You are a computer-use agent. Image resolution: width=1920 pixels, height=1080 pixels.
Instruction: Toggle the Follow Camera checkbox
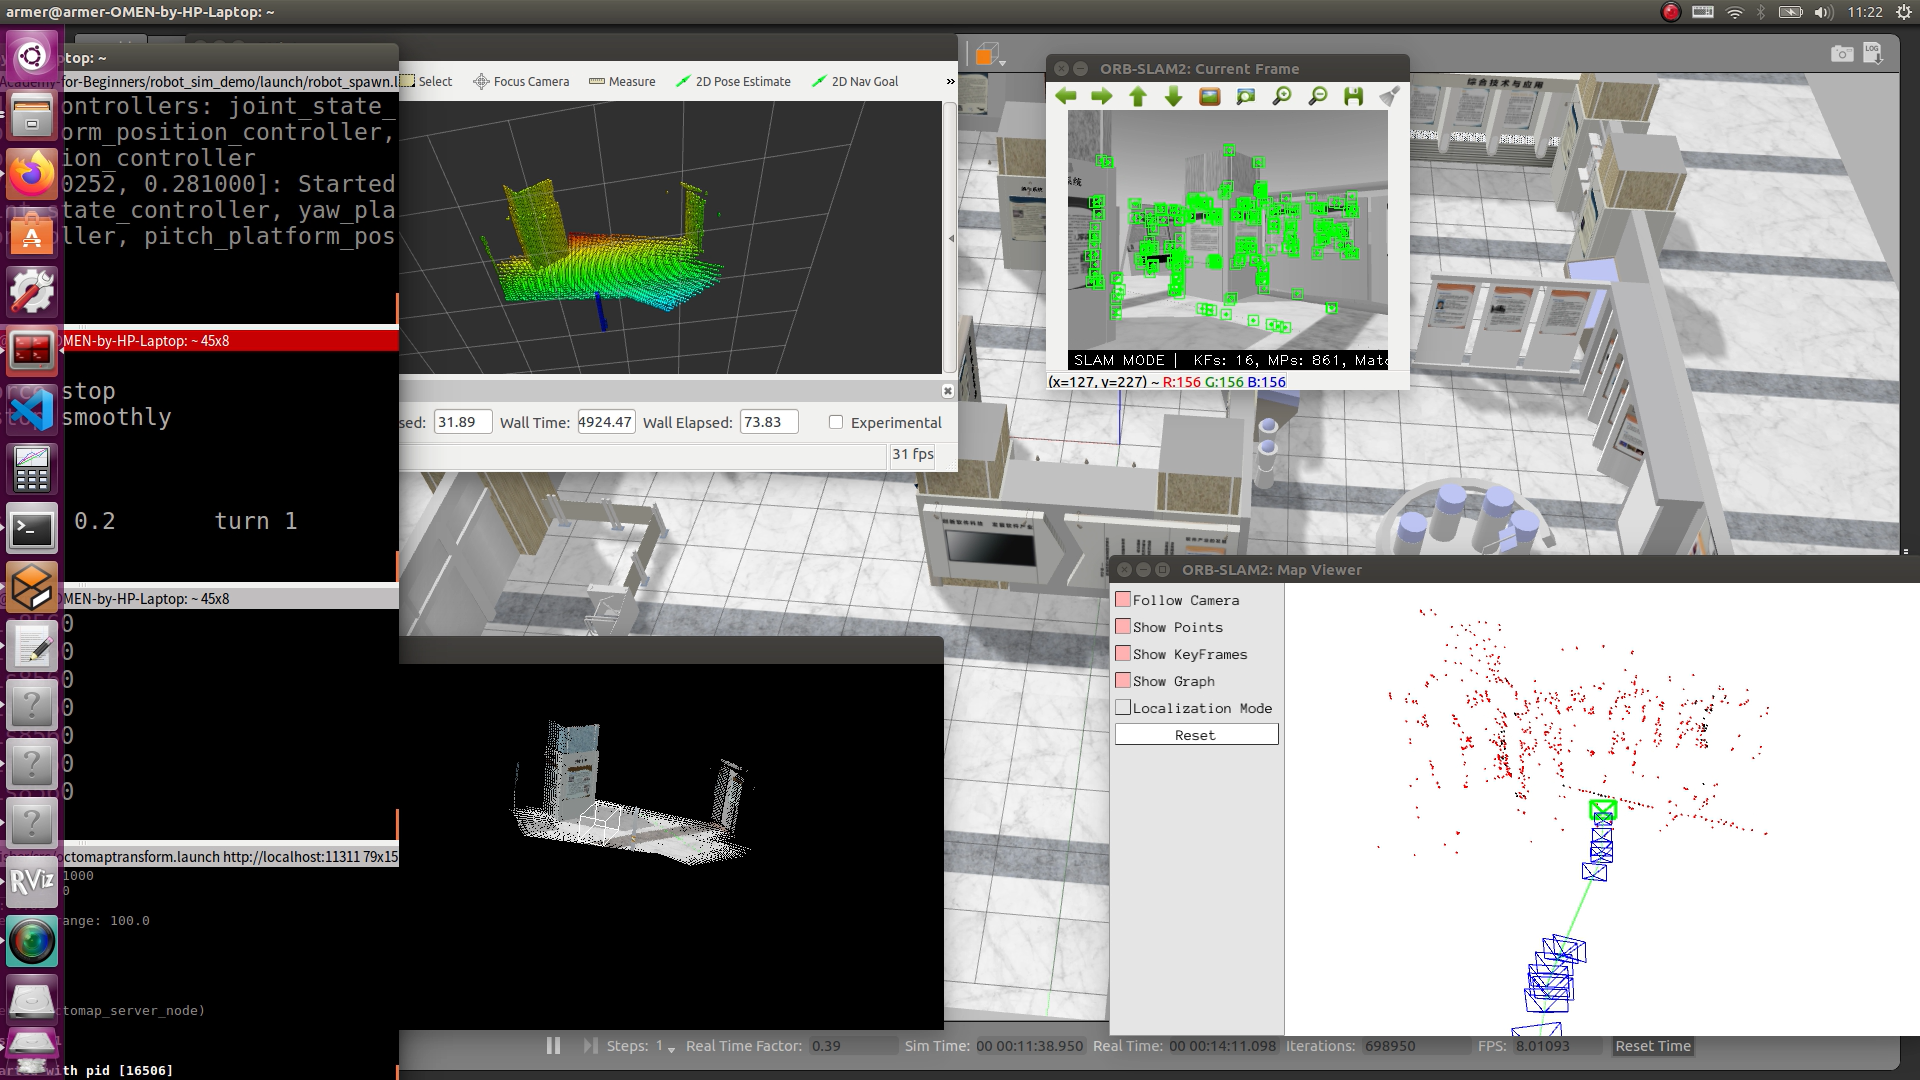[x=1123, y=600]
